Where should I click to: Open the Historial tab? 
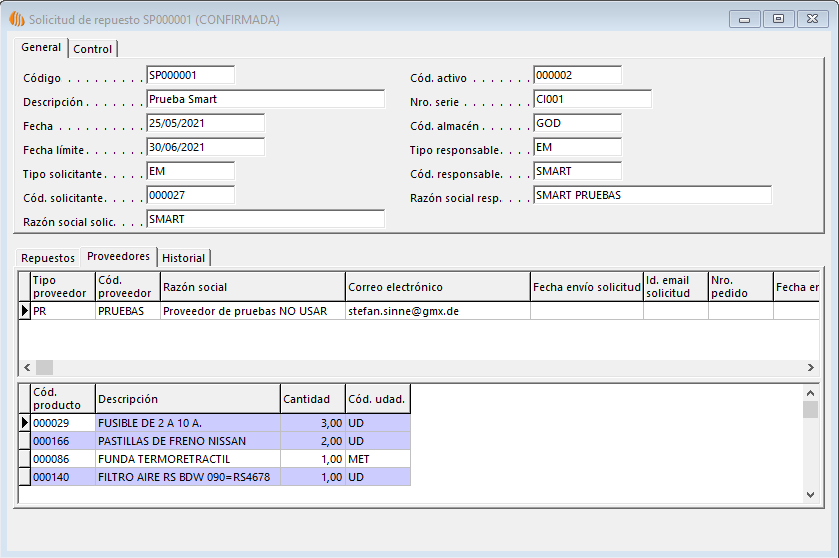coord(183,258)
